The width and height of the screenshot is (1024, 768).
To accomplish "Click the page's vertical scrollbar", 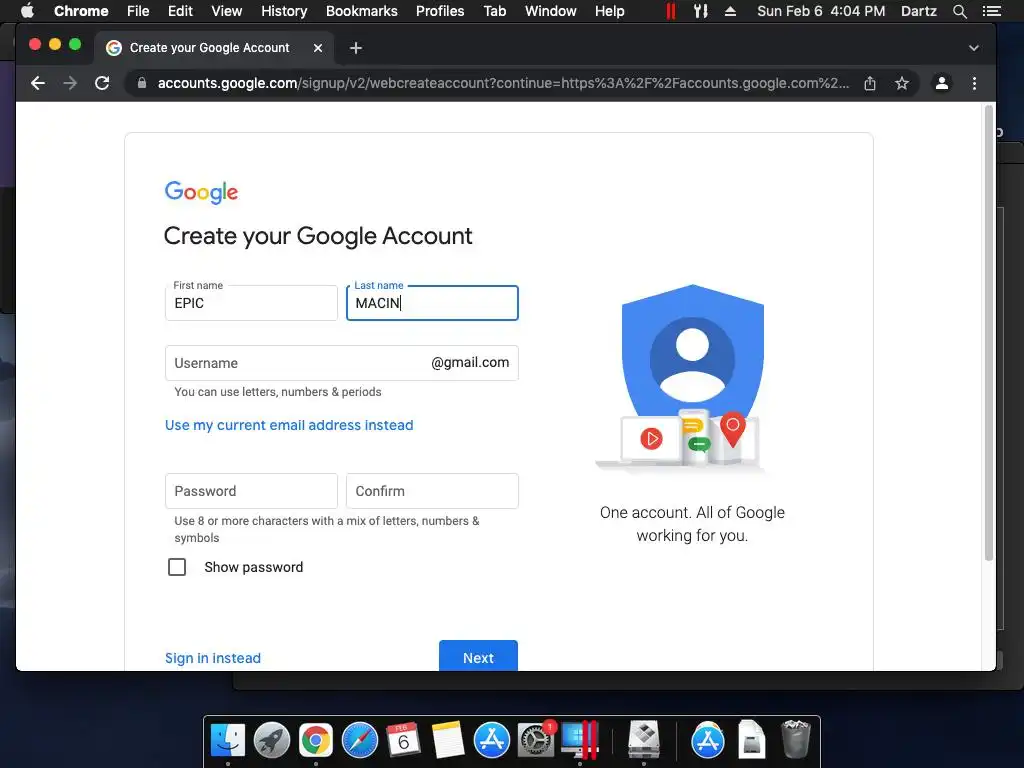I will click(x=989, y=332).
